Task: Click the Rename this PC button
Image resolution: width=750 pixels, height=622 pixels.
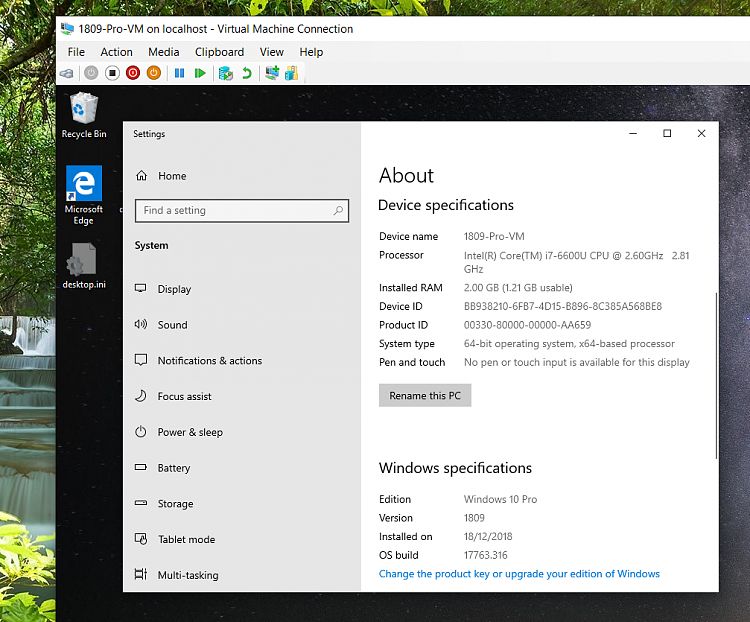Action: [425, 396]
